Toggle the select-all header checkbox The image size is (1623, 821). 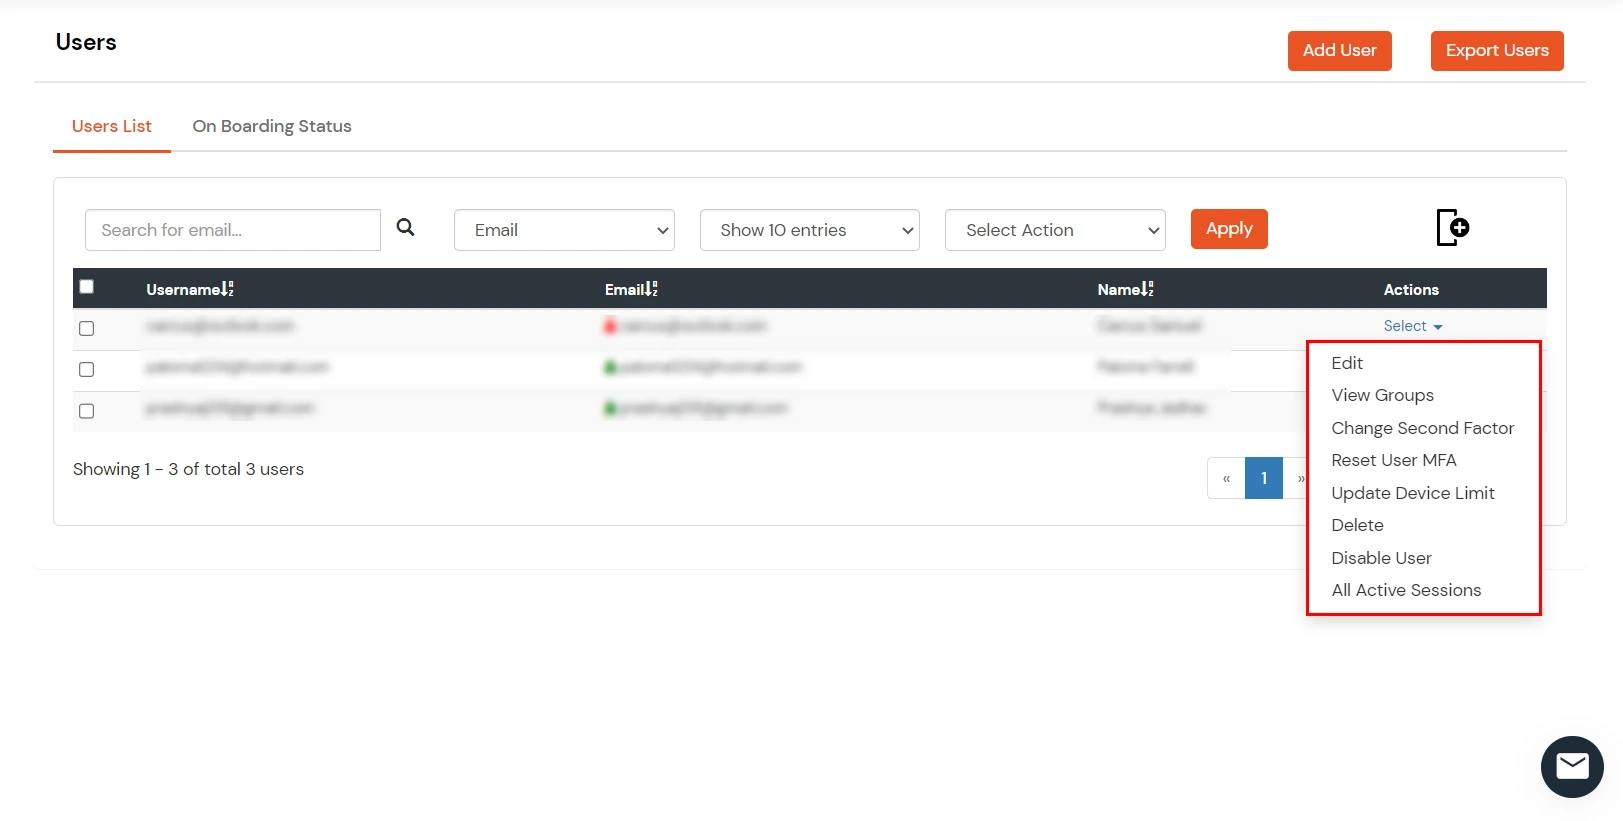(87, 287)
